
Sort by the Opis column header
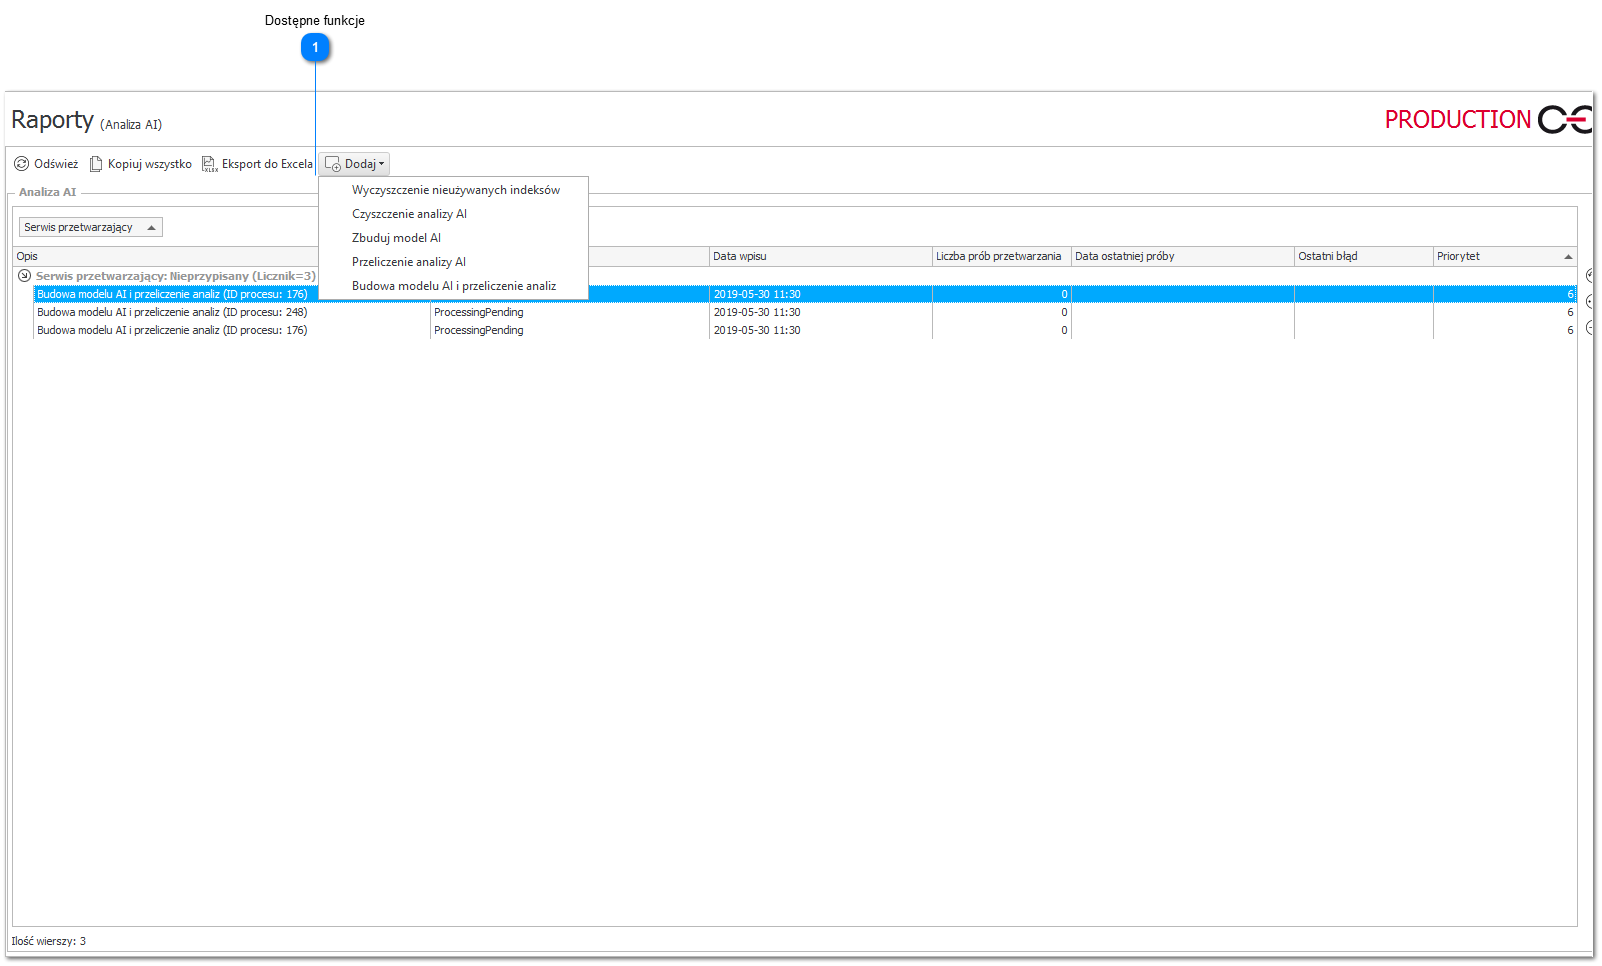click(165, 256)
